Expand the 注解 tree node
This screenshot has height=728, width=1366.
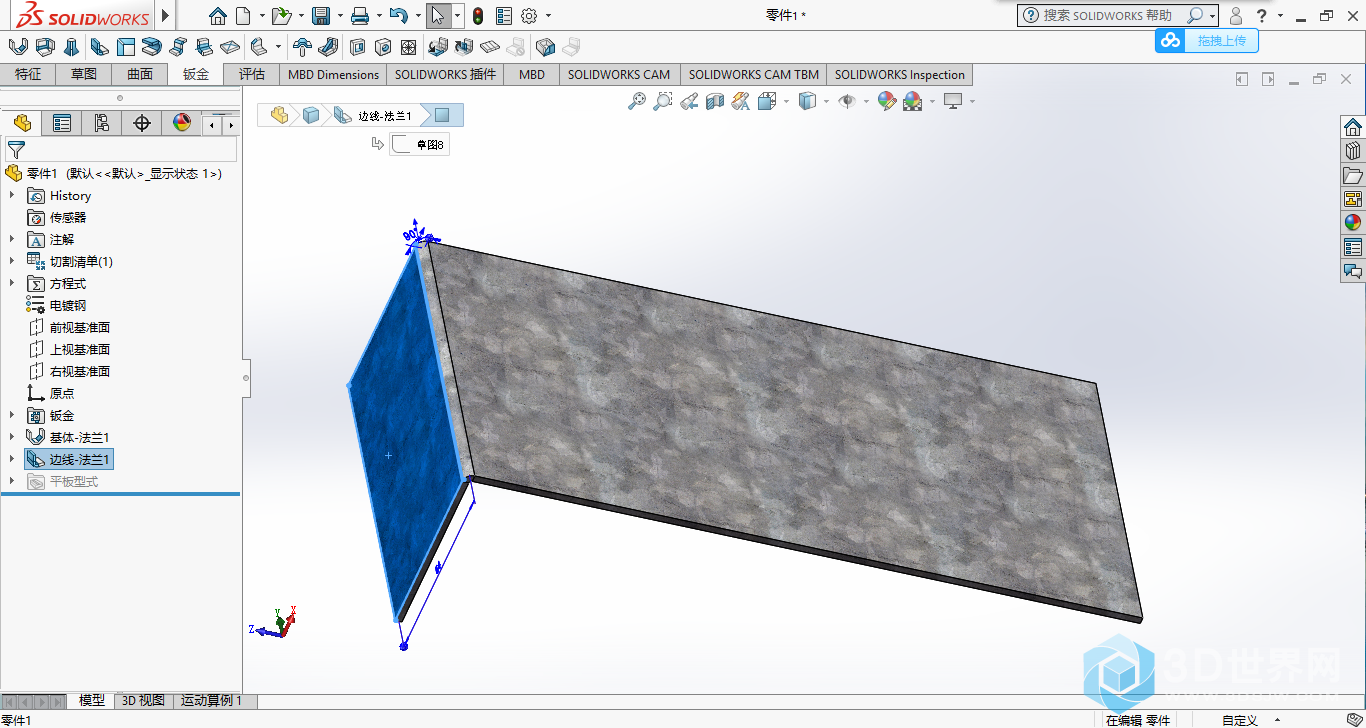[12, 239]
